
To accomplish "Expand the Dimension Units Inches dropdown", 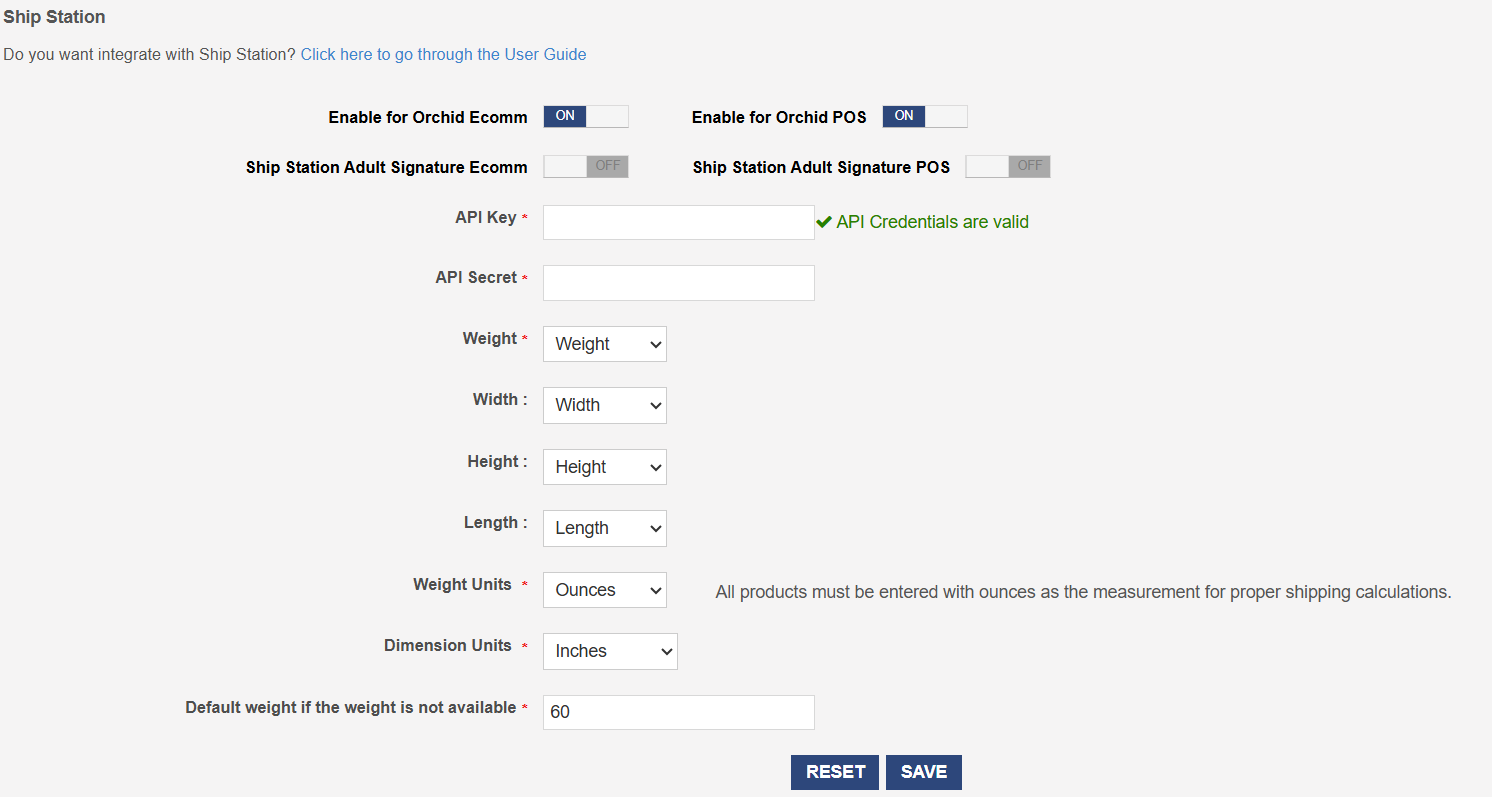I will tap(610, 651).
